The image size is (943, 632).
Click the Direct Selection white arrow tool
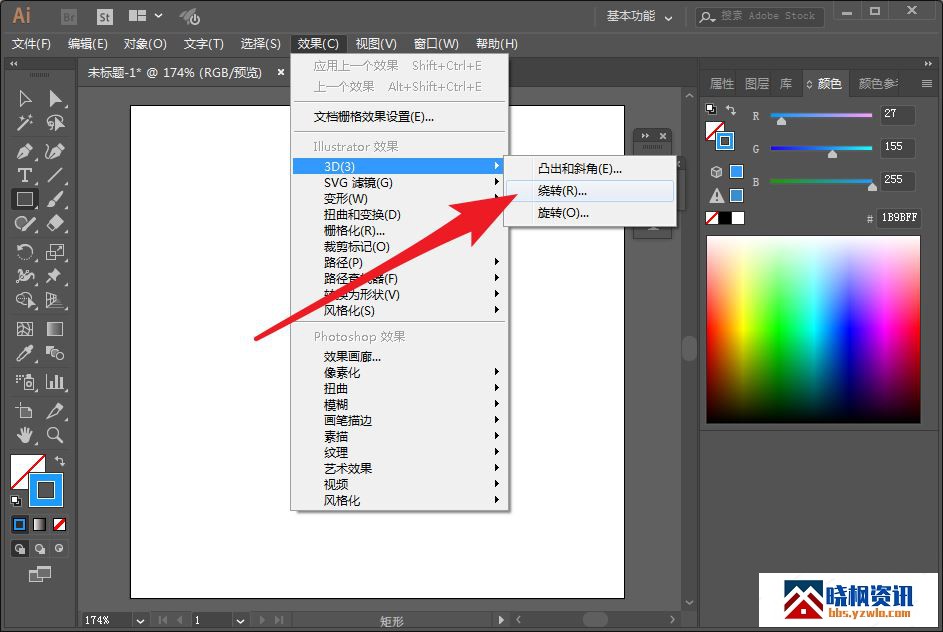55,98
